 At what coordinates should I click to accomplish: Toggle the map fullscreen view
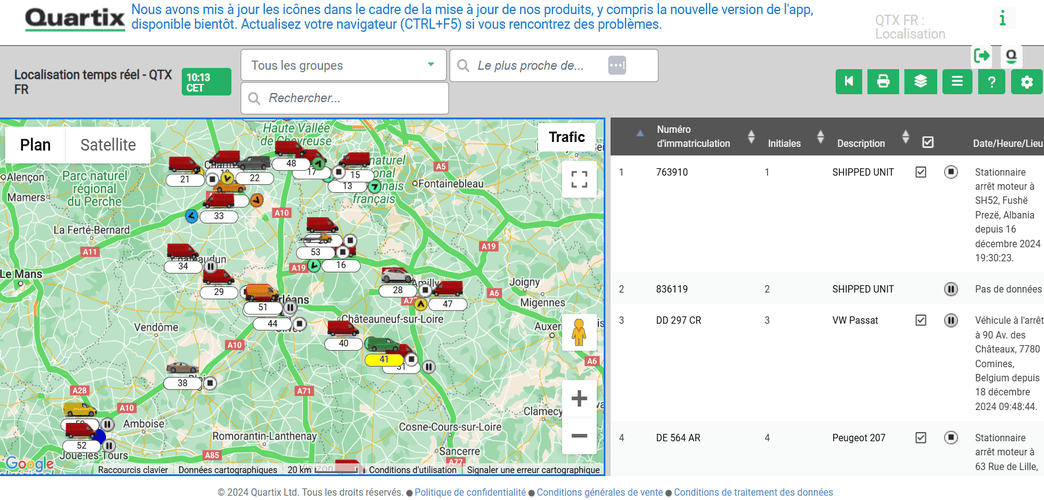click(578, 179)
